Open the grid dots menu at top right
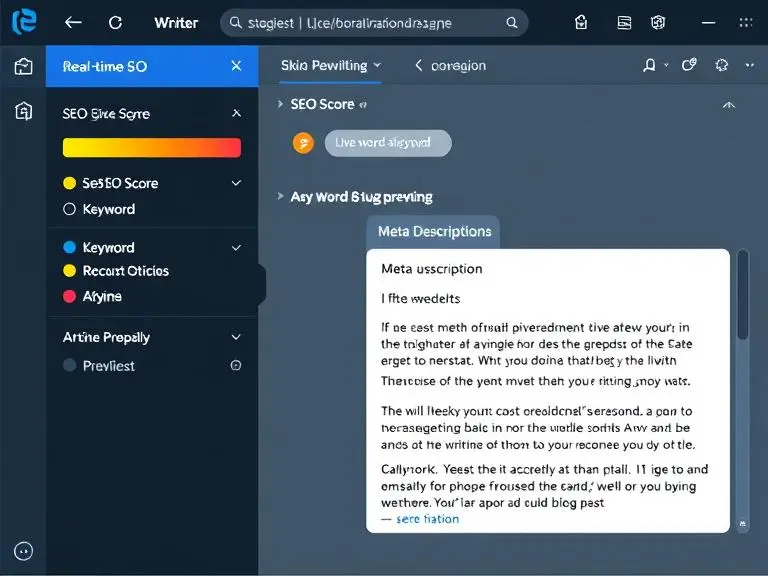This screenshot has height=576, width=768. [746, 23]
